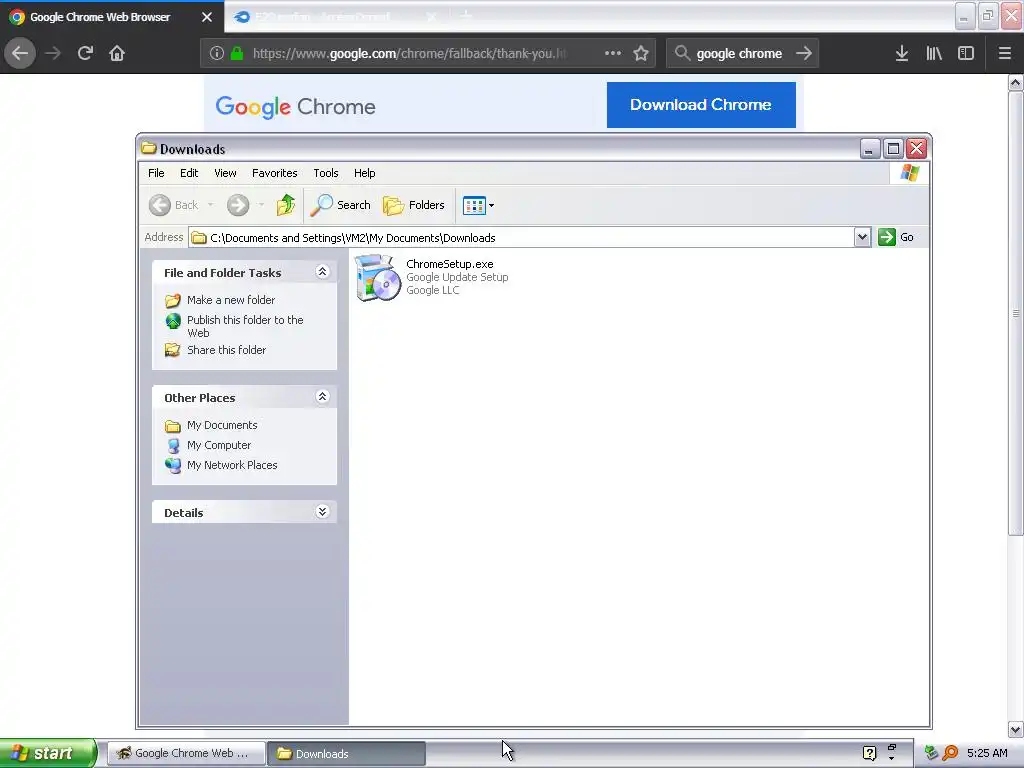Image resolution: width=1024 pixels, height=768 pixels.
Task: Collapse the Other Places panel
Action: tap(322, 396)
